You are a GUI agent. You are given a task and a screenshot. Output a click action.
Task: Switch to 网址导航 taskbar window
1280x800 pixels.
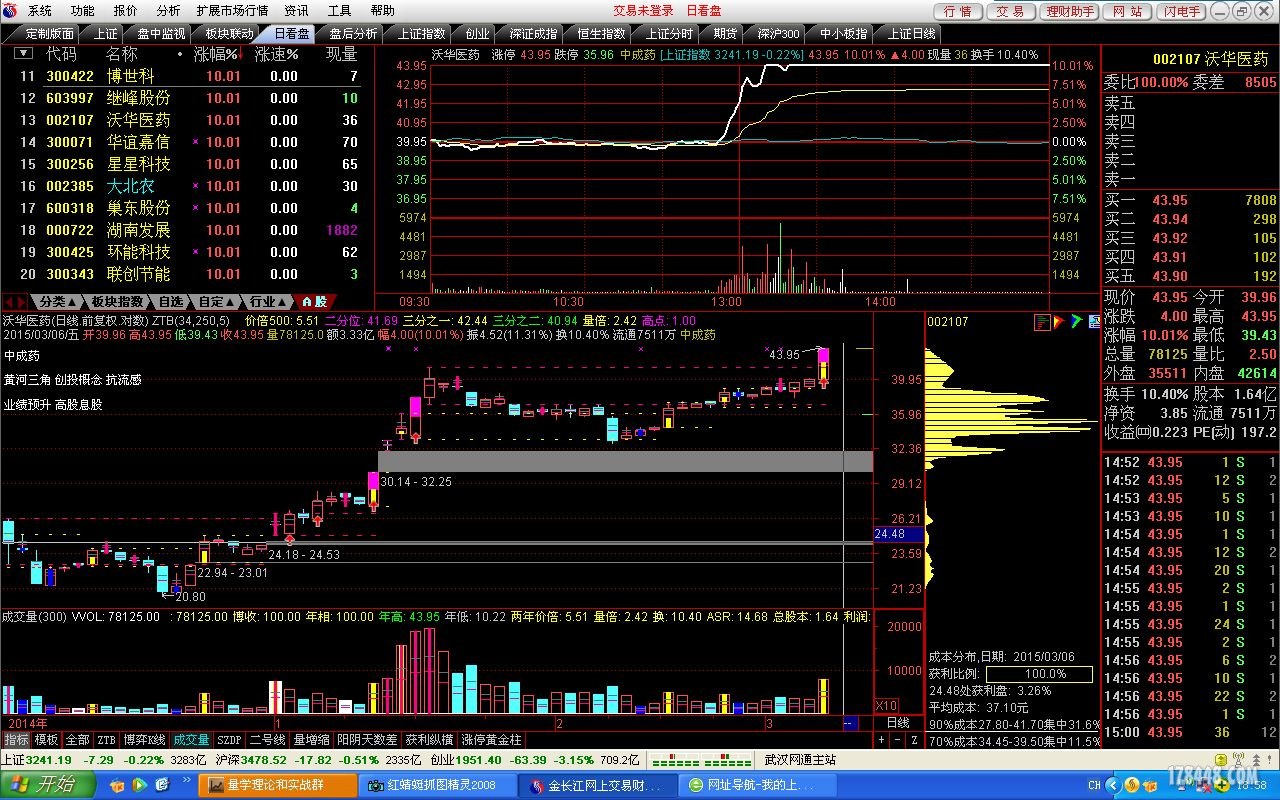pyautogui.click(x=757, y=785)
